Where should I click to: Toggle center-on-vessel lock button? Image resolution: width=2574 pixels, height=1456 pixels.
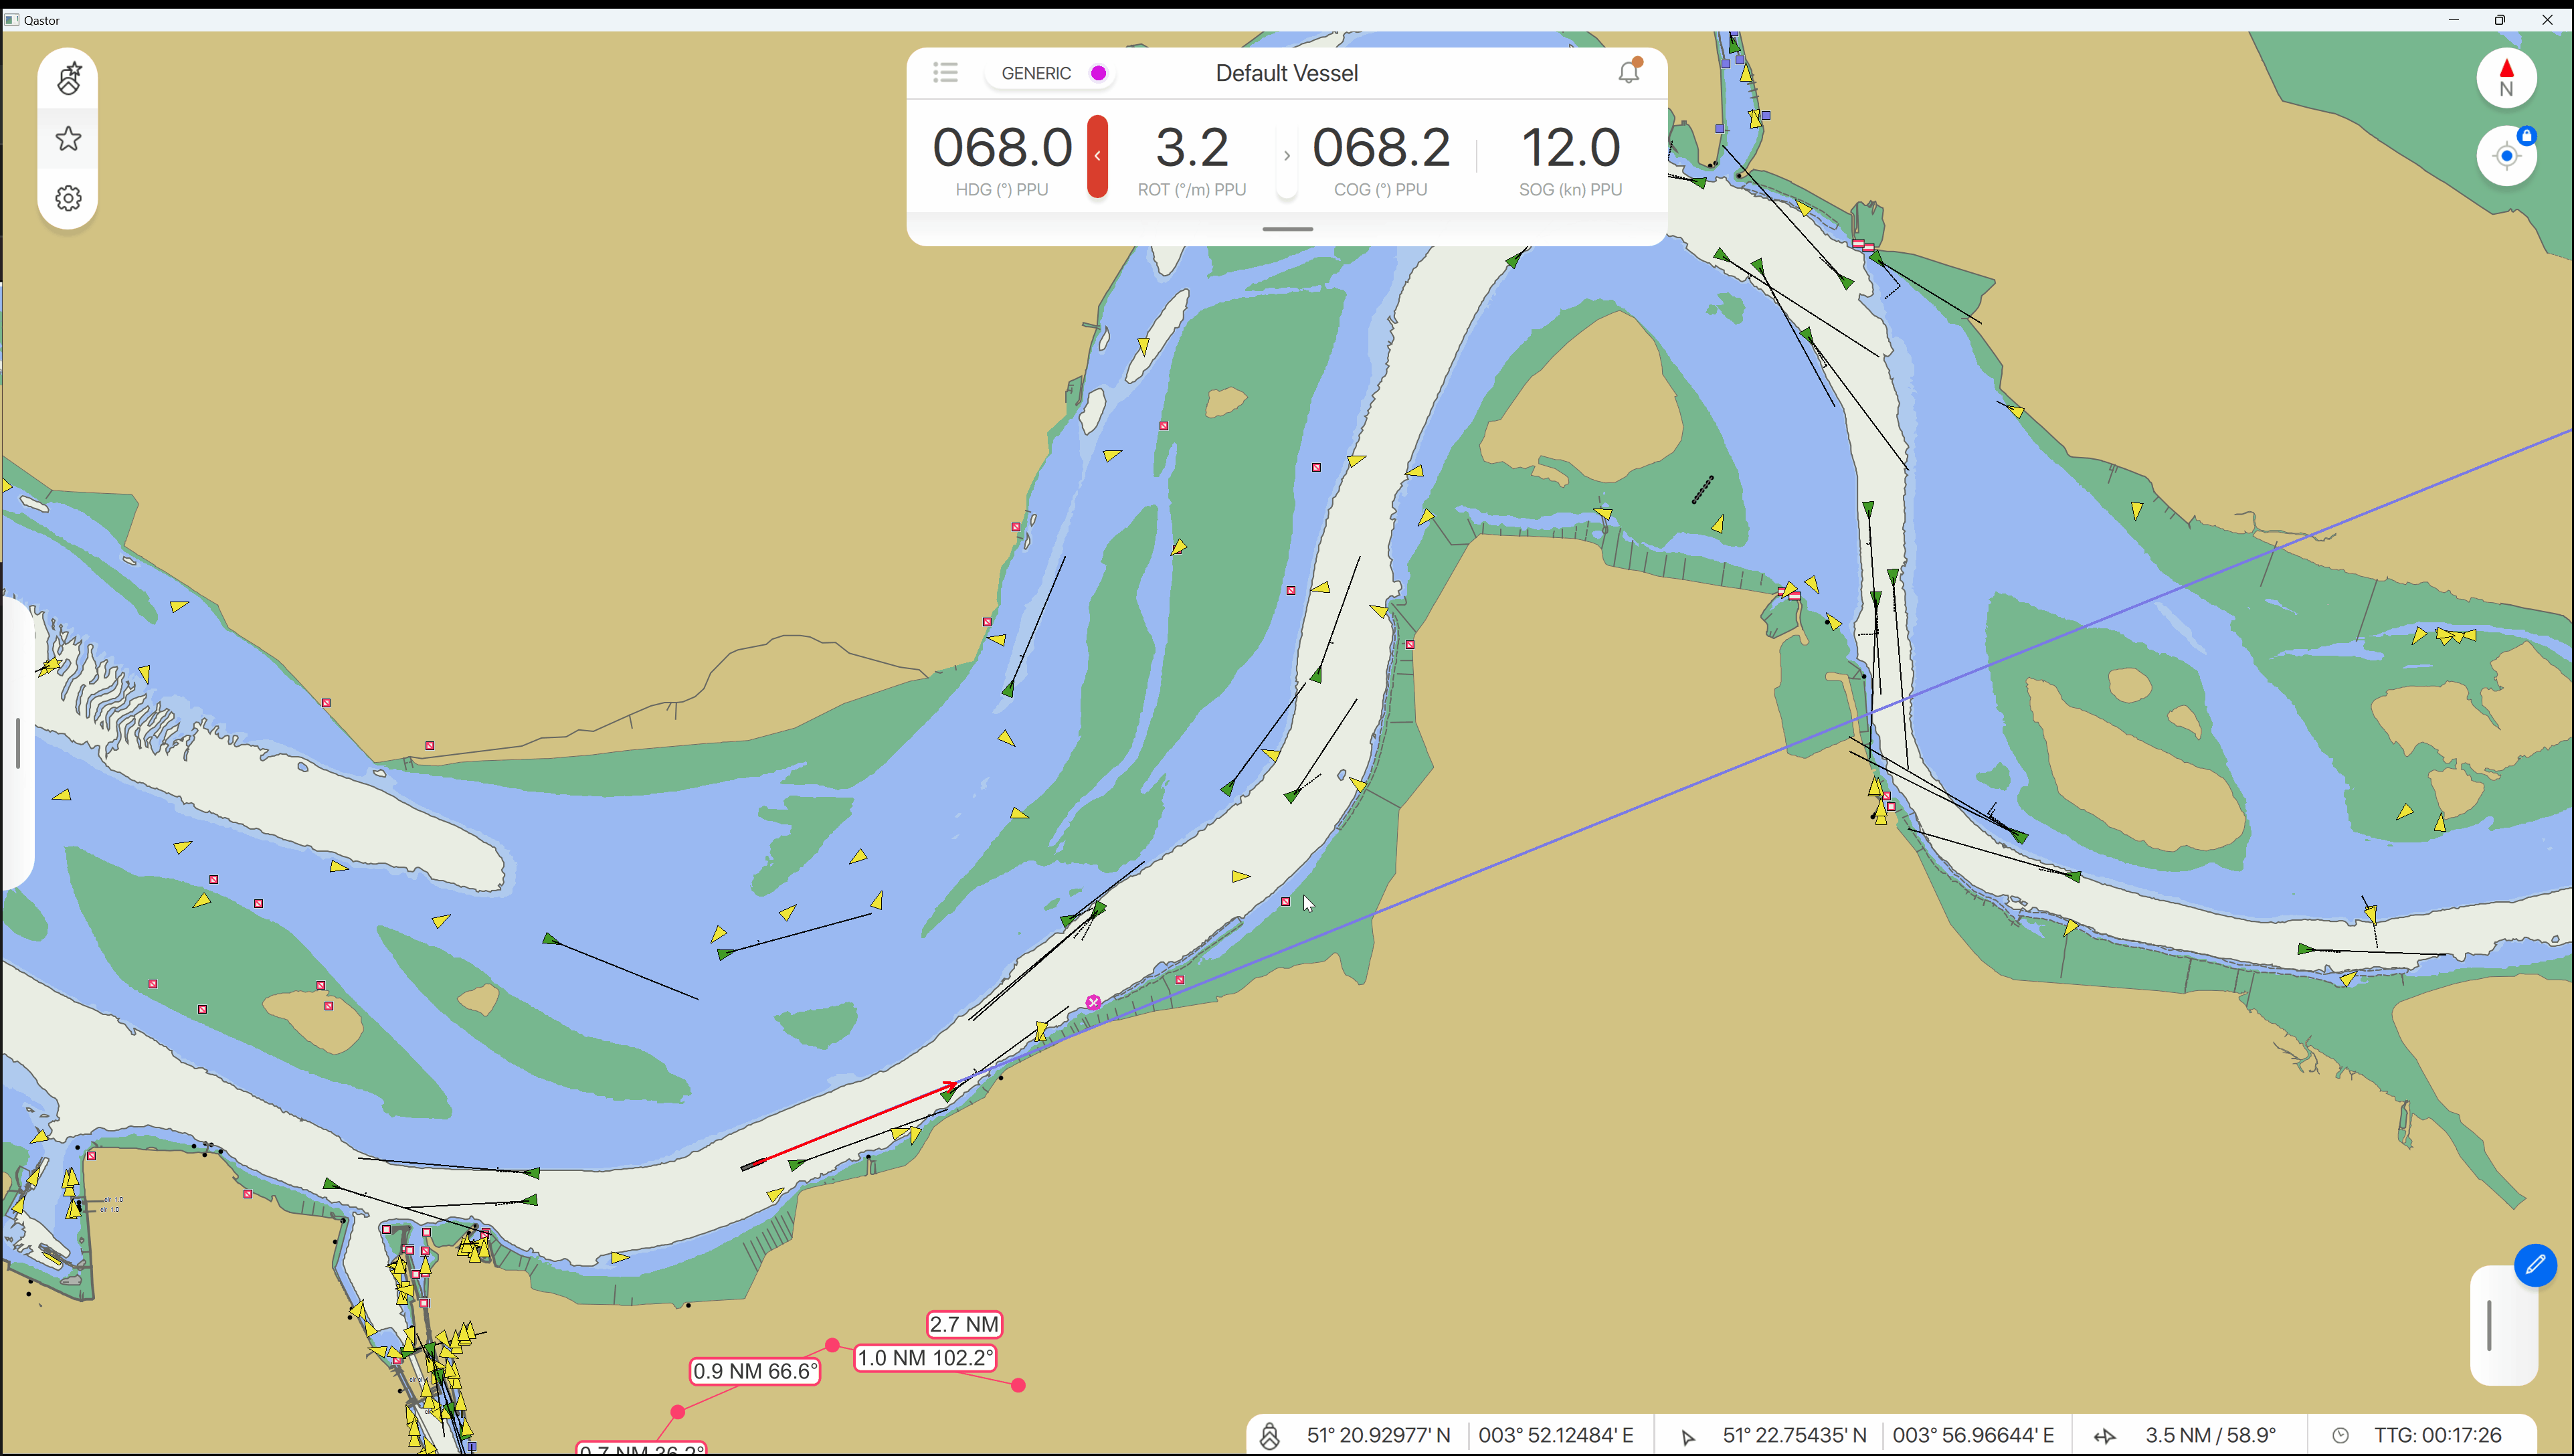coord(2506,155)
